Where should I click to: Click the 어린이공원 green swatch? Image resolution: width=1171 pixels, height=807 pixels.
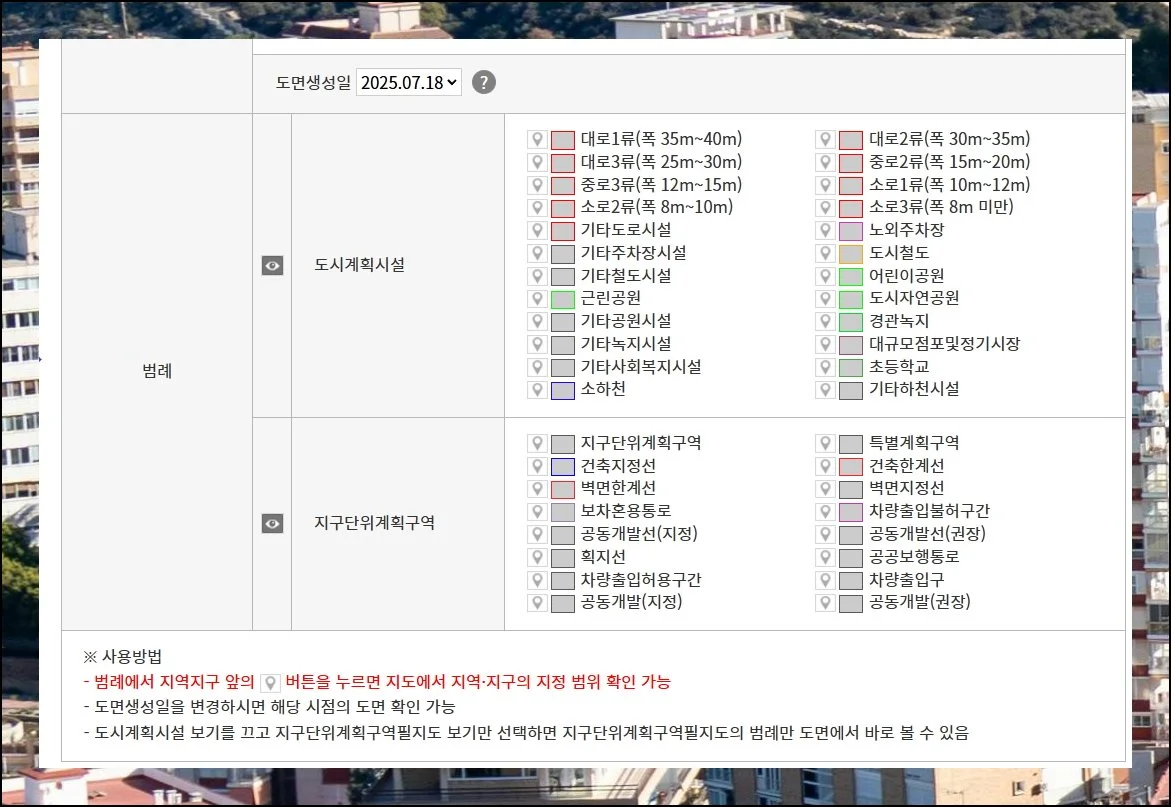tap(851, 277)
